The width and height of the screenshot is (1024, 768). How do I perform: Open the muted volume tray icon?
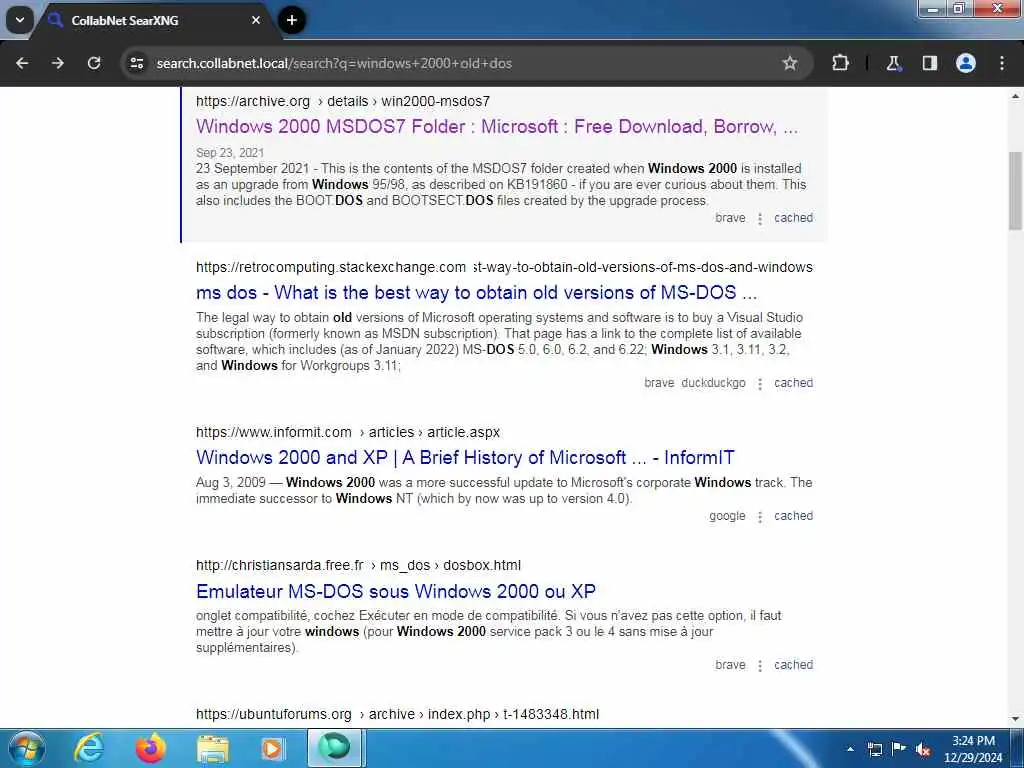tap(923, 749)
